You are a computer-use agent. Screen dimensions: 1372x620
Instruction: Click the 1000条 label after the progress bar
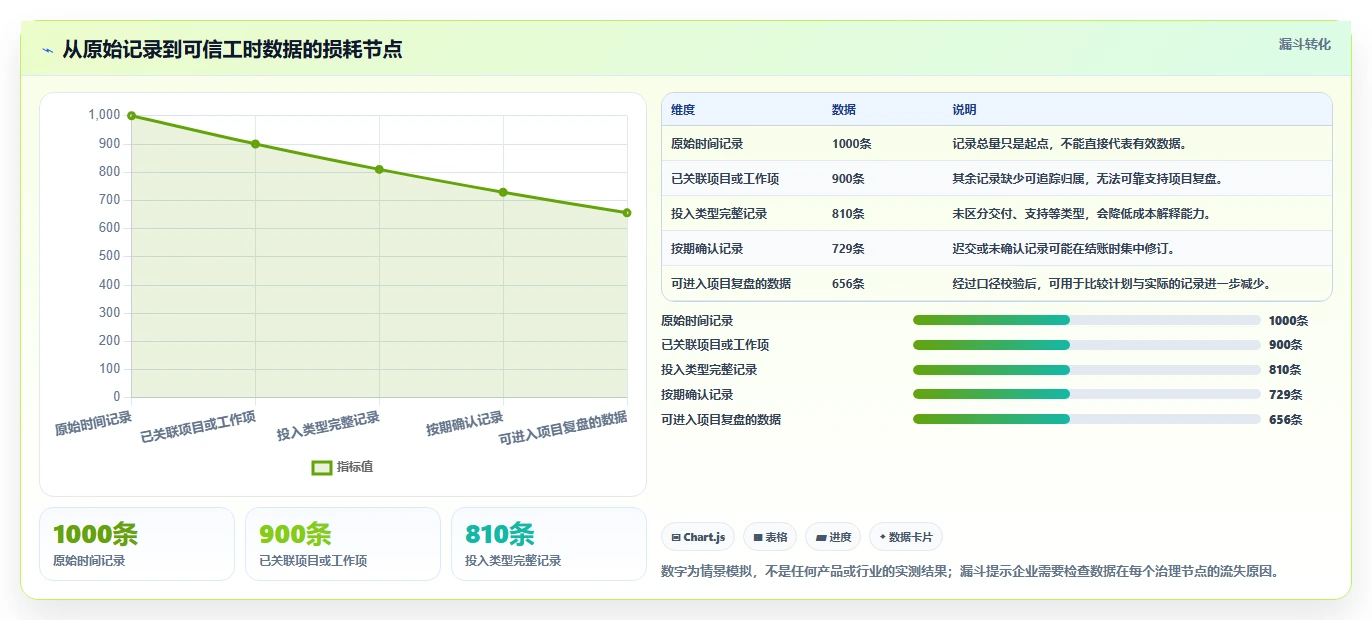(x=1288, y=321)
